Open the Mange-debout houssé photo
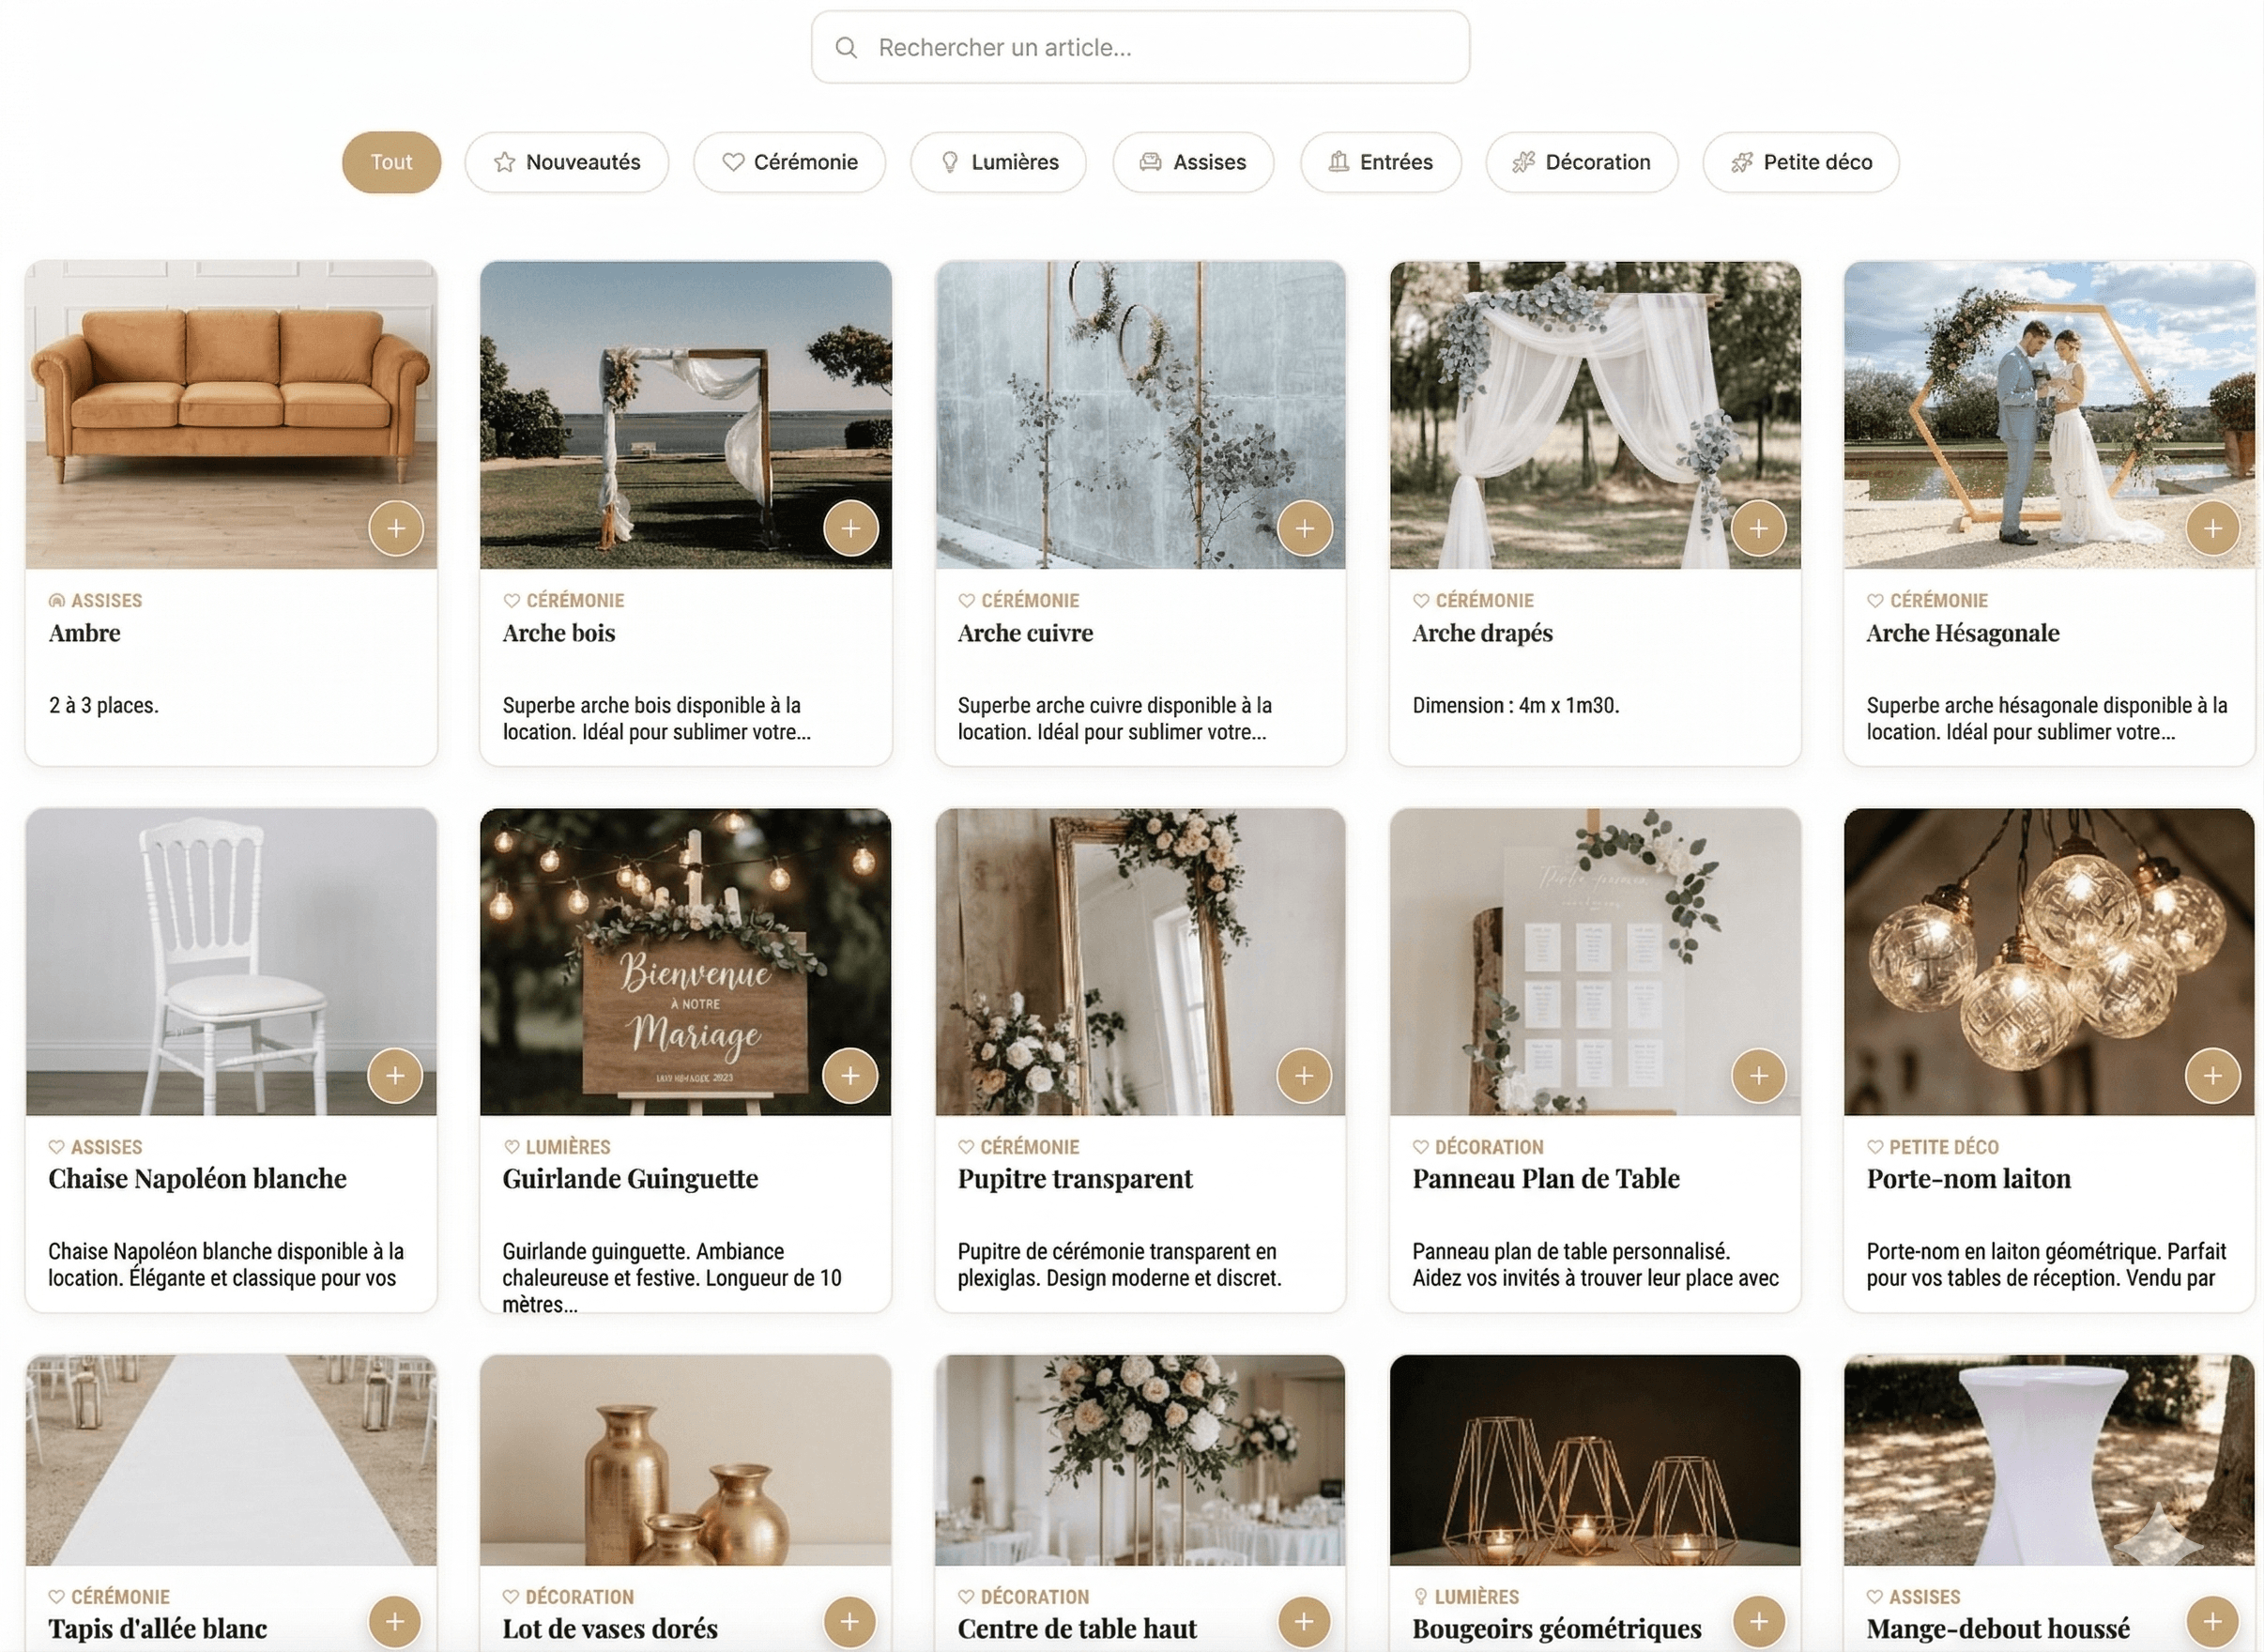This screenshot has height=1652, width=2264. click(x=2049, y=1460)
